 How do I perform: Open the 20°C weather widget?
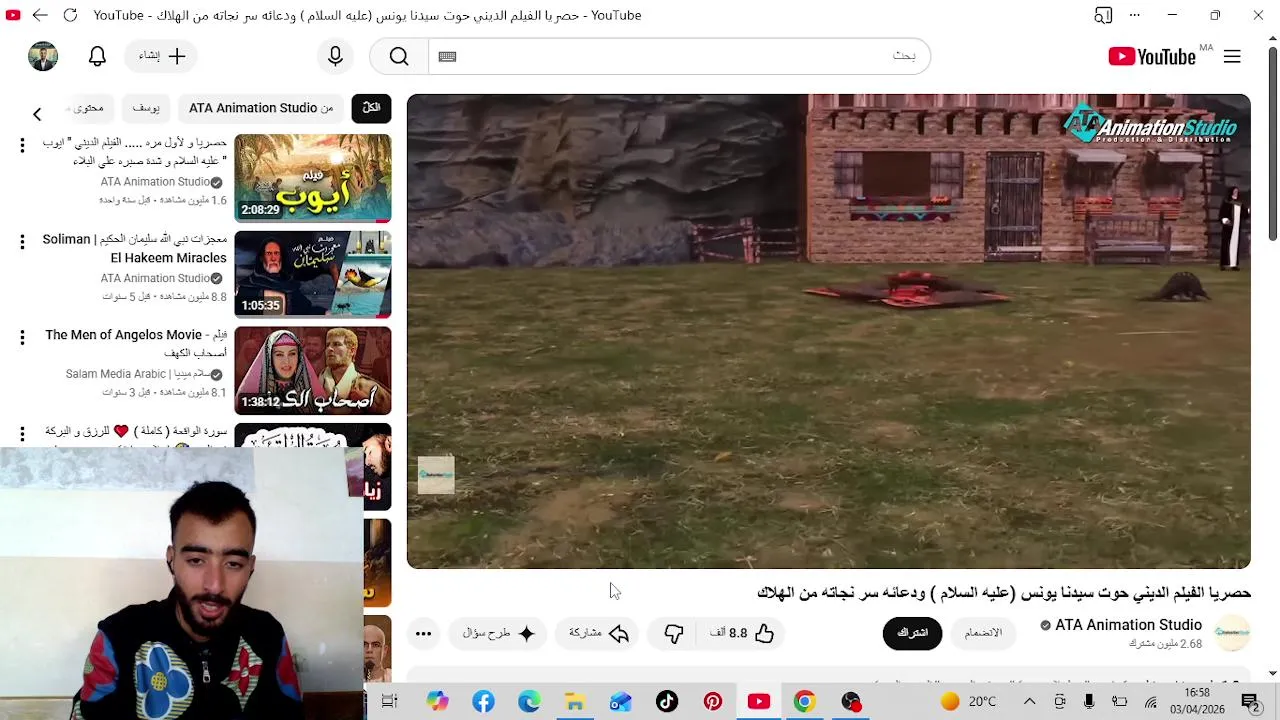coord(968,702)
